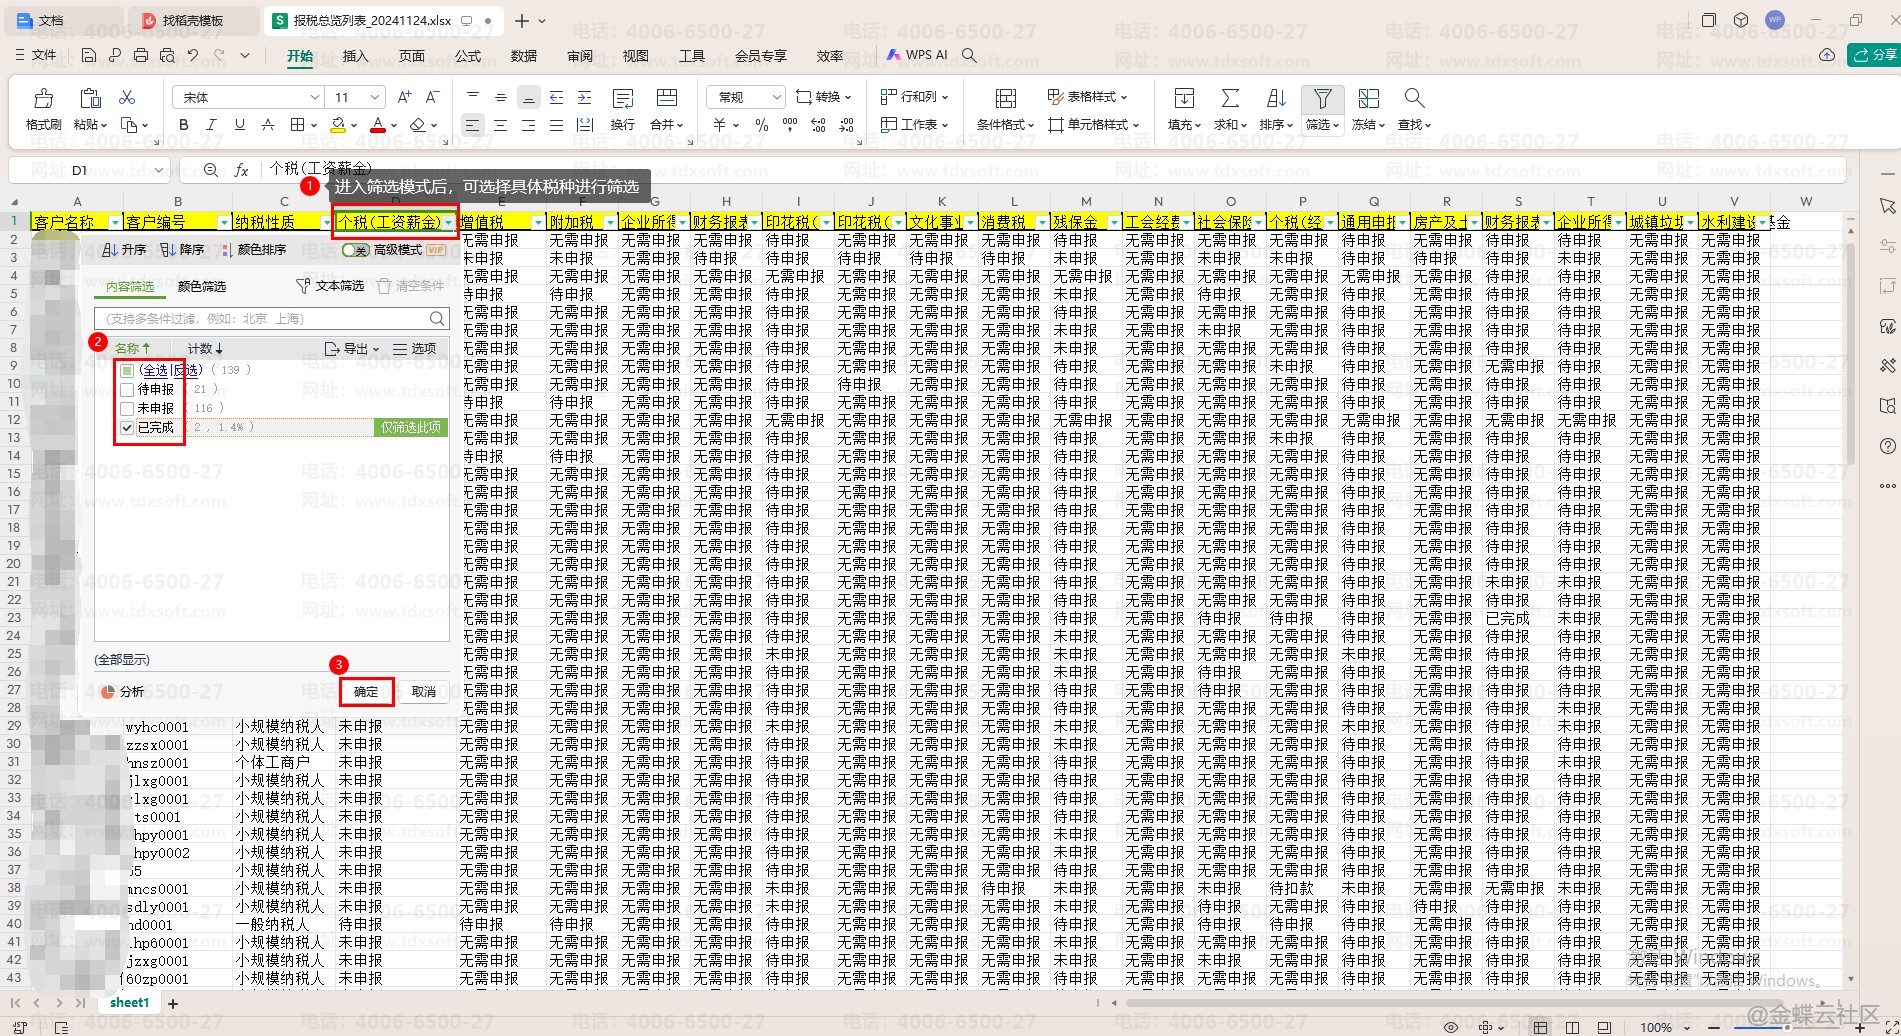Open filter dropdown for 个税(工资薪金) column
The height and width of the screenshot is (1036, 1901).
click(449, 222)
